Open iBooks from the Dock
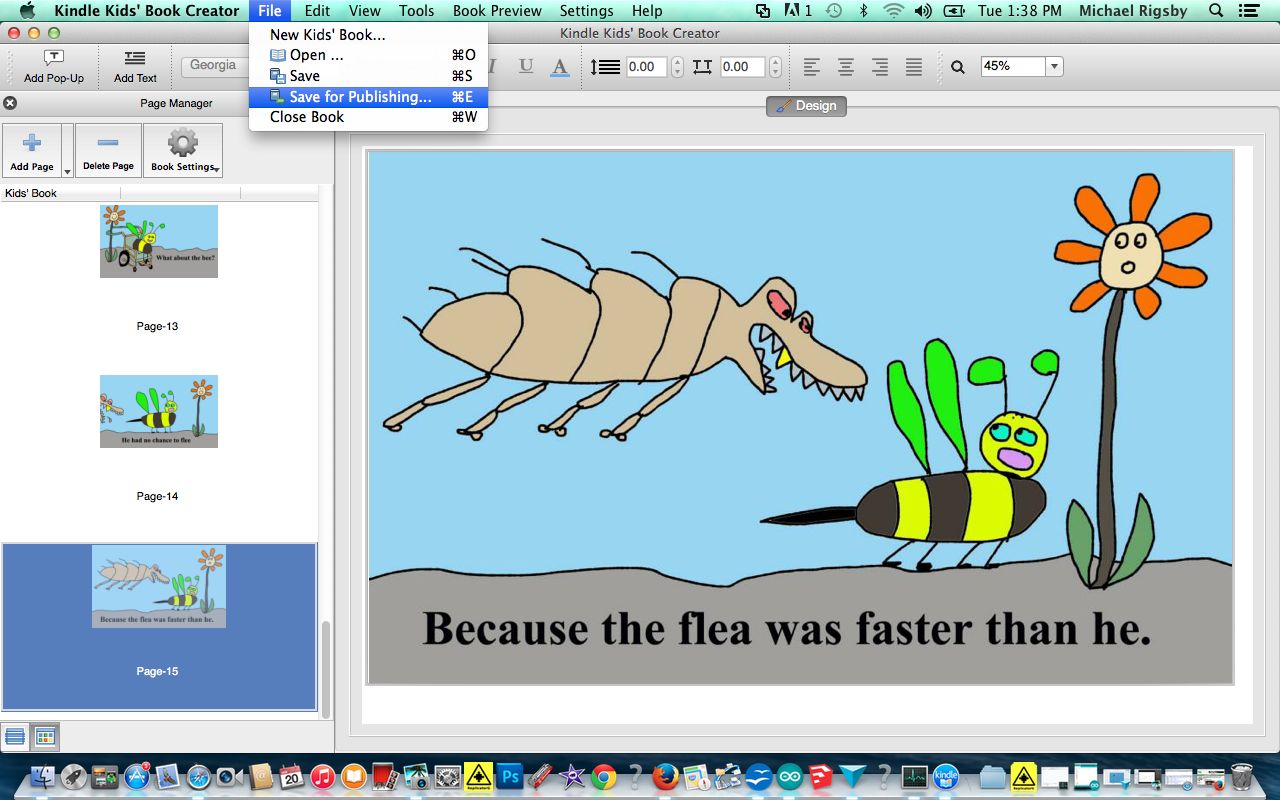Screen dimensions: 1280x800 point(353,777)
